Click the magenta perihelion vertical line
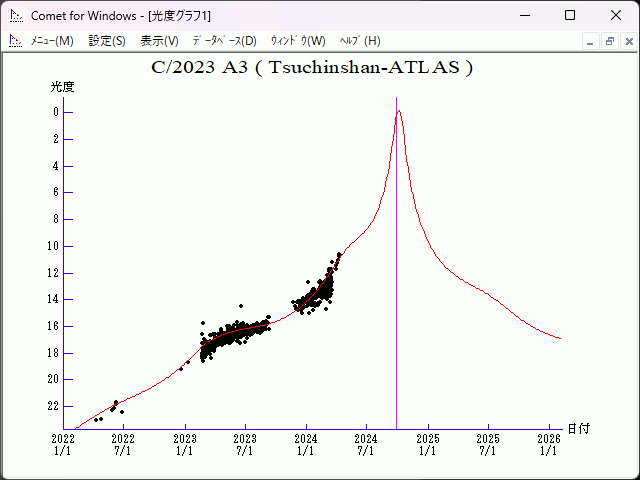This screenshot has height=480, width=640. 396,300
